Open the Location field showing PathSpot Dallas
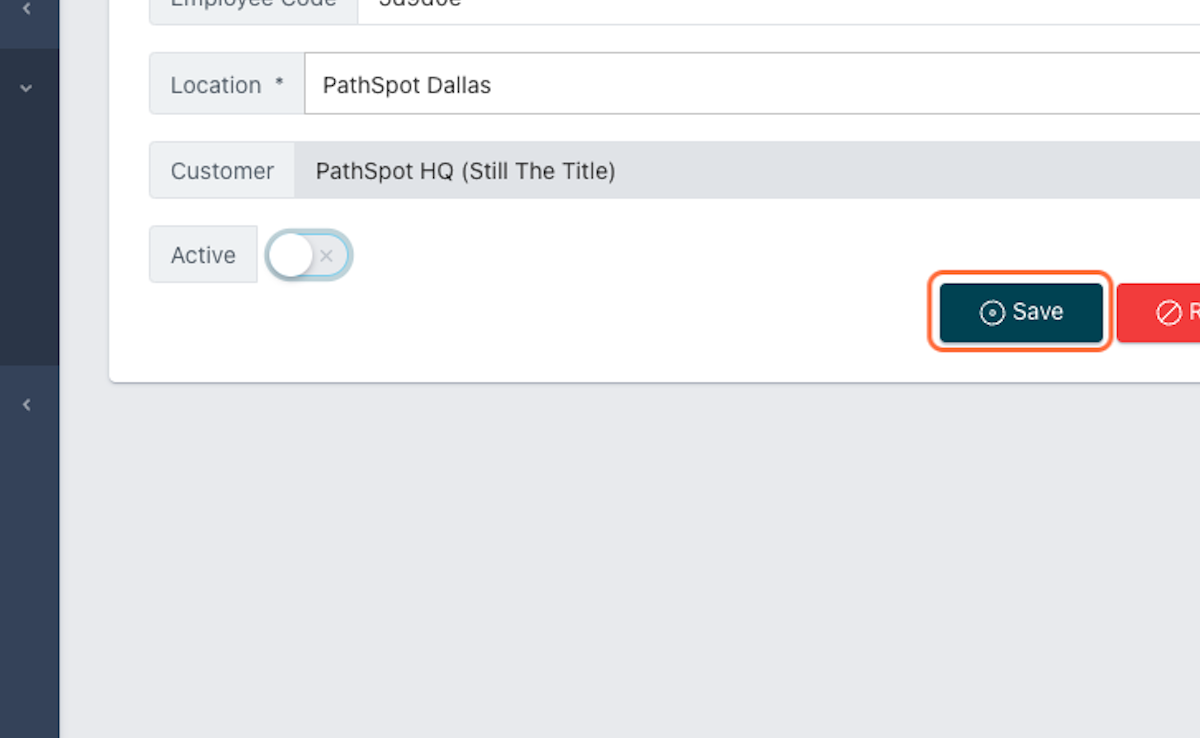This screenshot has height=738, width=1200. click(x=752, y=84)
